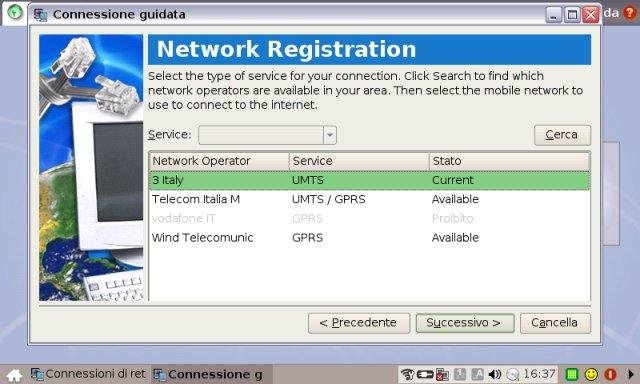The width and height of the screenshot is (640, 384).
Task: Click the red question mark help icon
Action: (x=631, y=13)
